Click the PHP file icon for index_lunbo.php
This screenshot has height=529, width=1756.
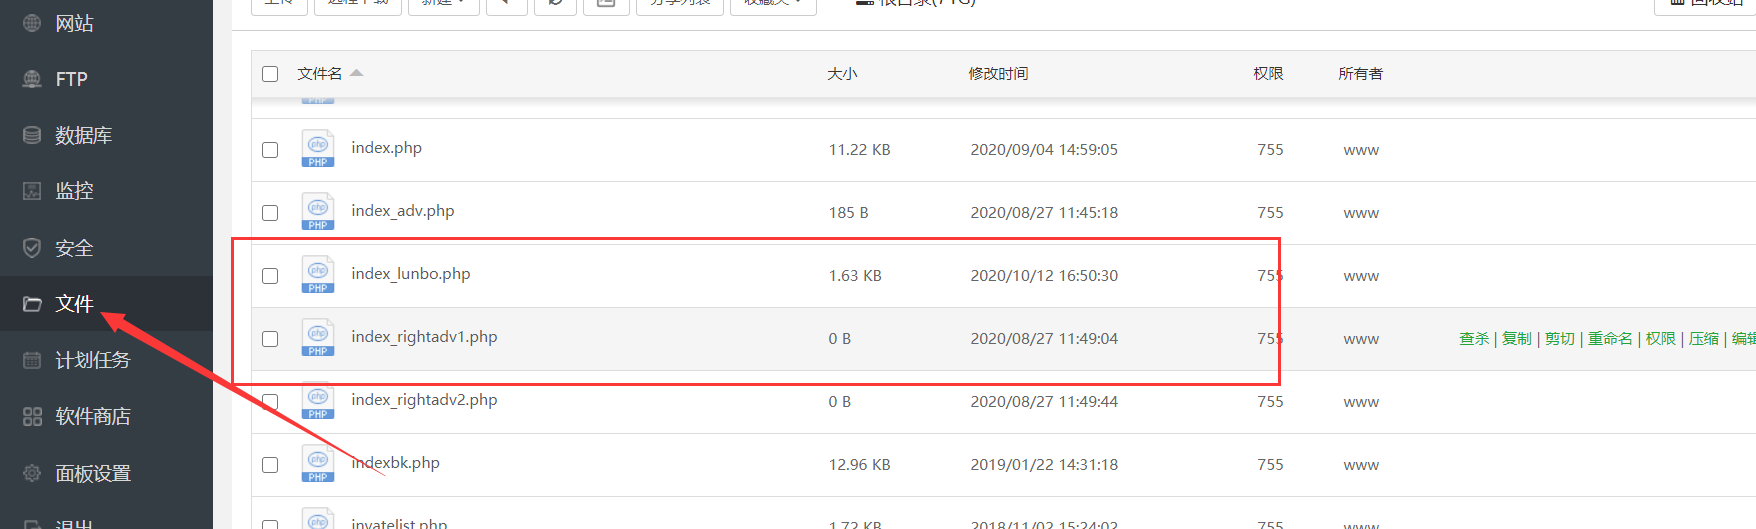318,275
